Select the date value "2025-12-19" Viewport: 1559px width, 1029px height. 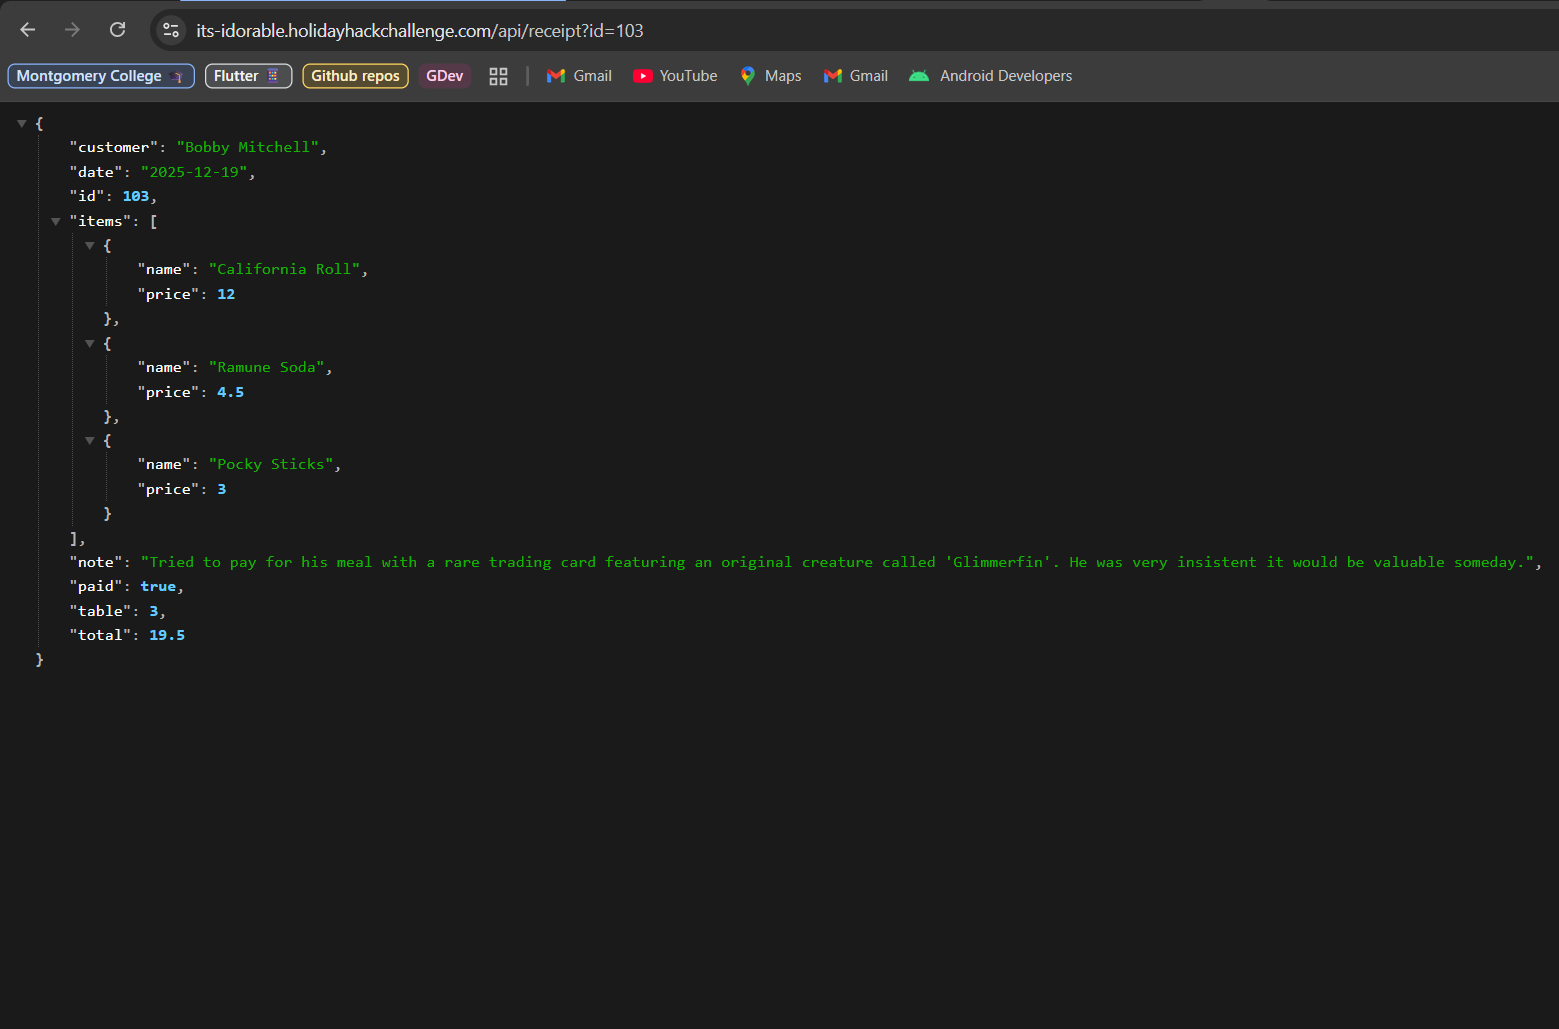[x=194, y=172]
